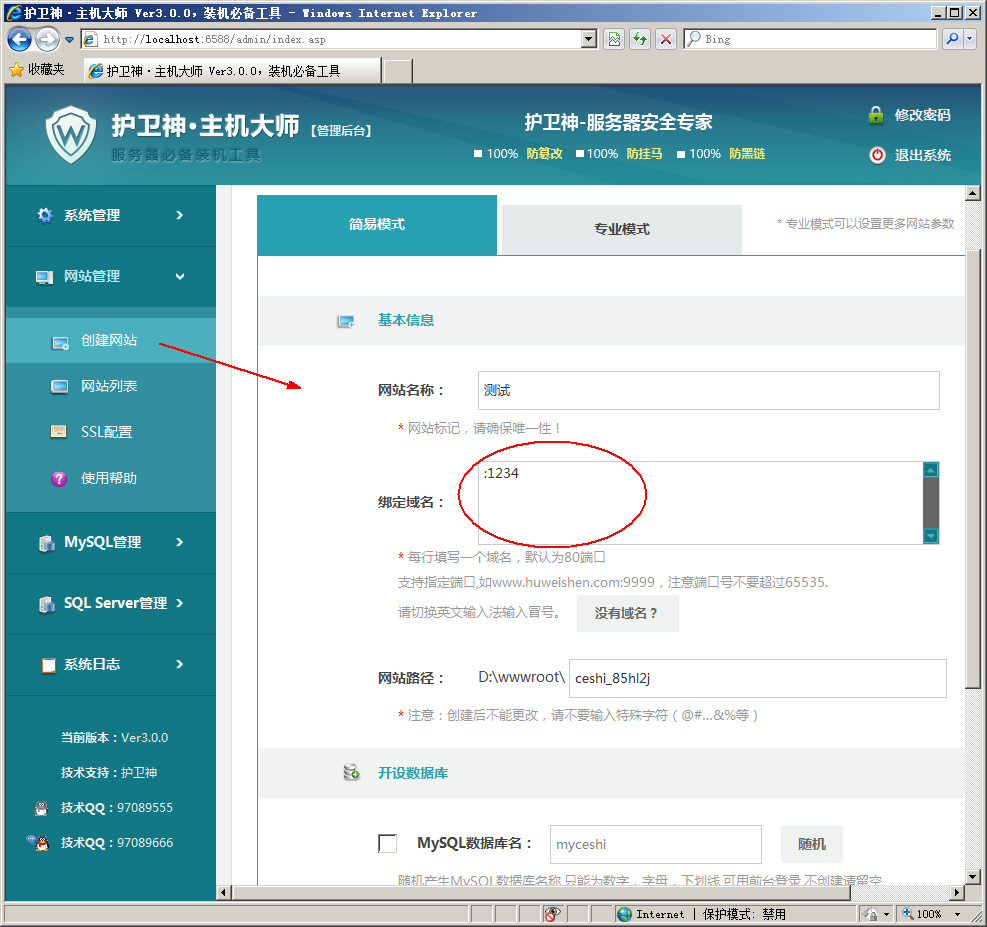Viewport: 987px width, 927px height.
Task: Click the Bing search magnifier button
Action: click(952, 39)
